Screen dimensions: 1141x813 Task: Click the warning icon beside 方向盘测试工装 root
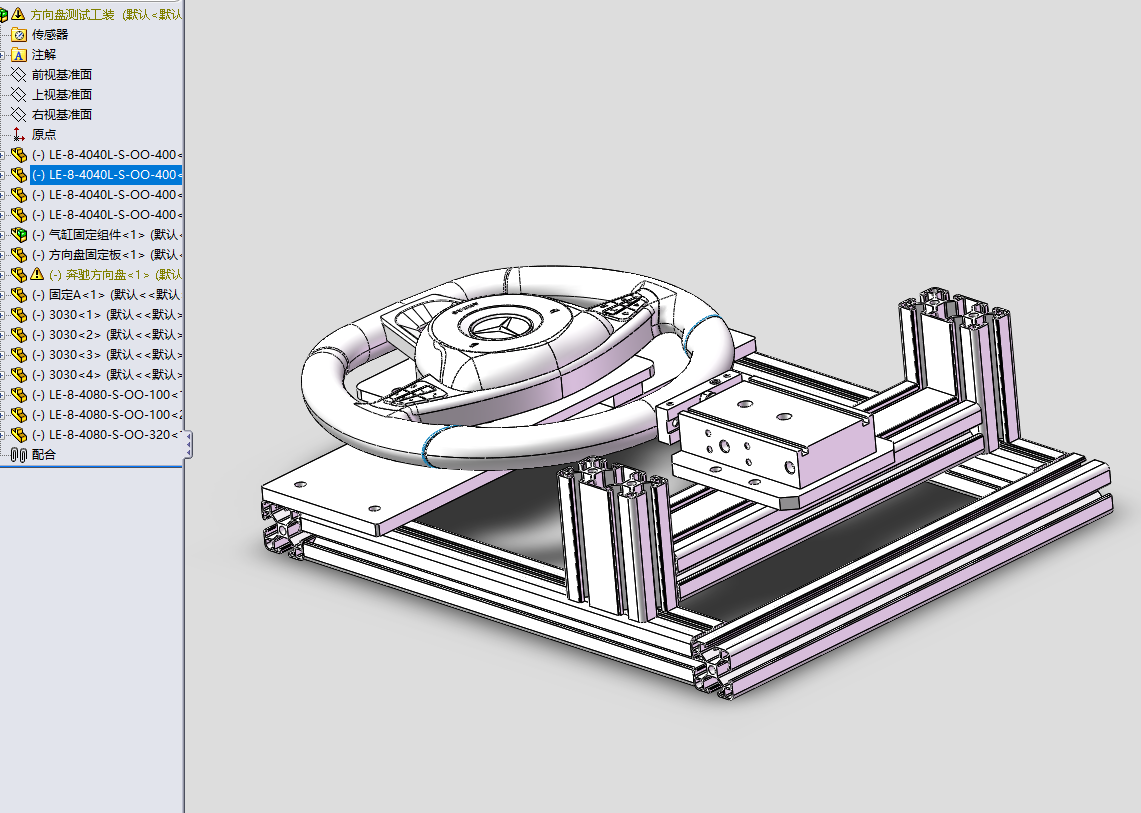click(18, 14)
